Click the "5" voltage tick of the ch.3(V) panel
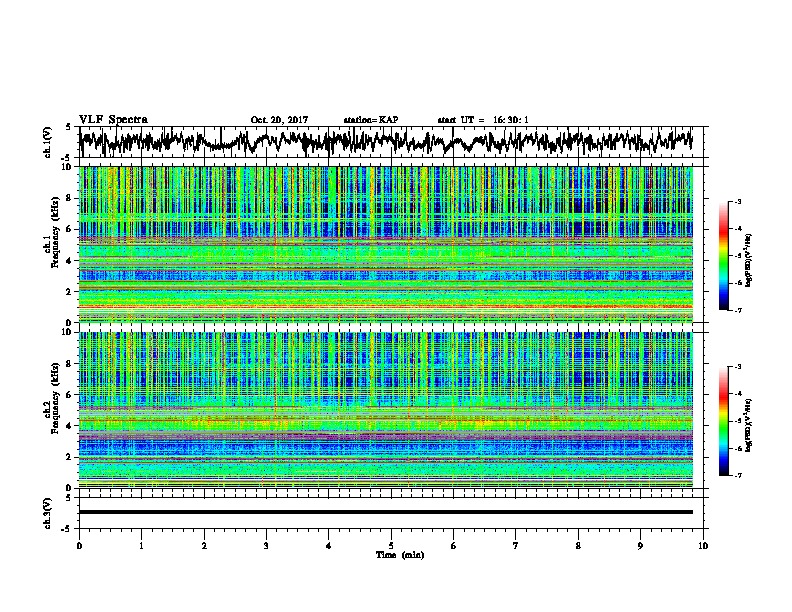Image resolution: width=792 pixels, height=612 pixels. pyautogui.click(x=68, y=498)
